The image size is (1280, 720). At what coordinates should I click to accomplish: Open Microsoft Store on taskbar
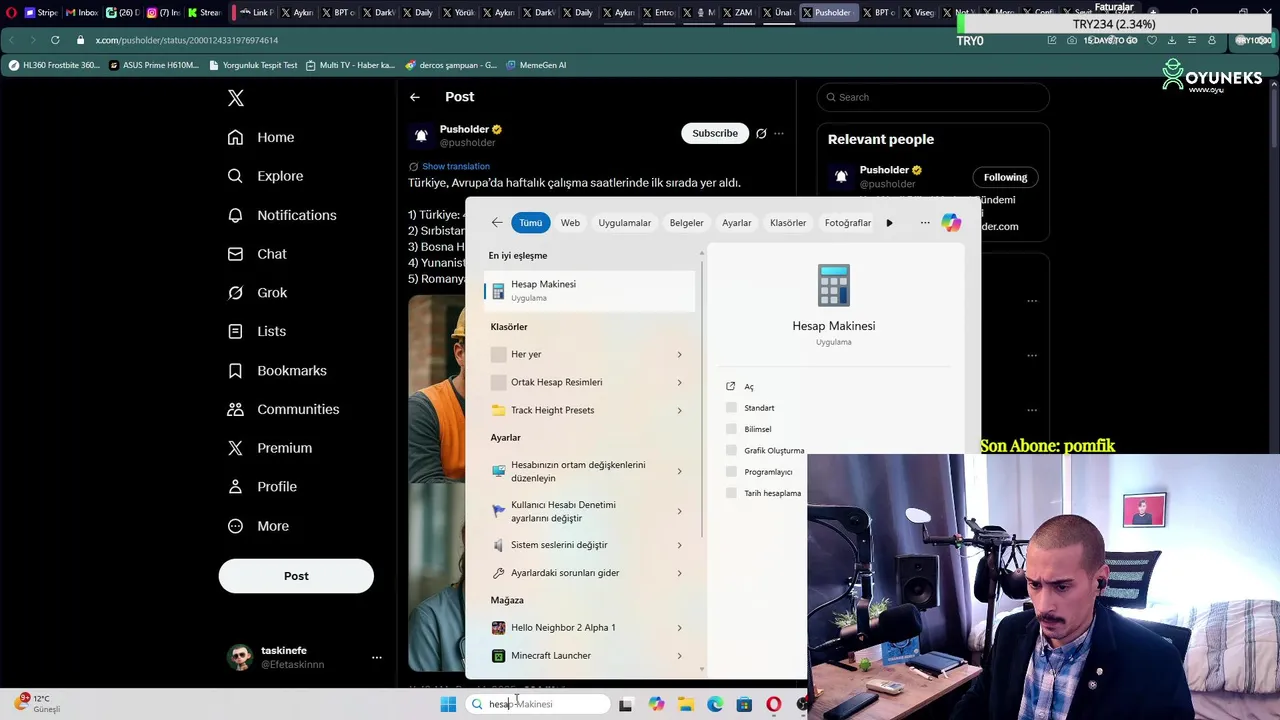(x=744, y=704)
